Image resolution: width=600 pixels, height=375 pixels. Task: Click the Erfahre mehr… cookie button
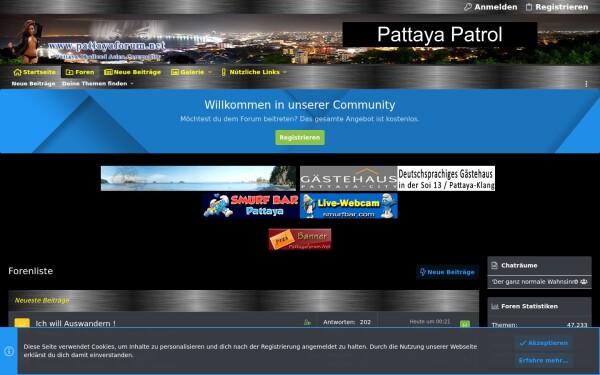coord(543,360)
